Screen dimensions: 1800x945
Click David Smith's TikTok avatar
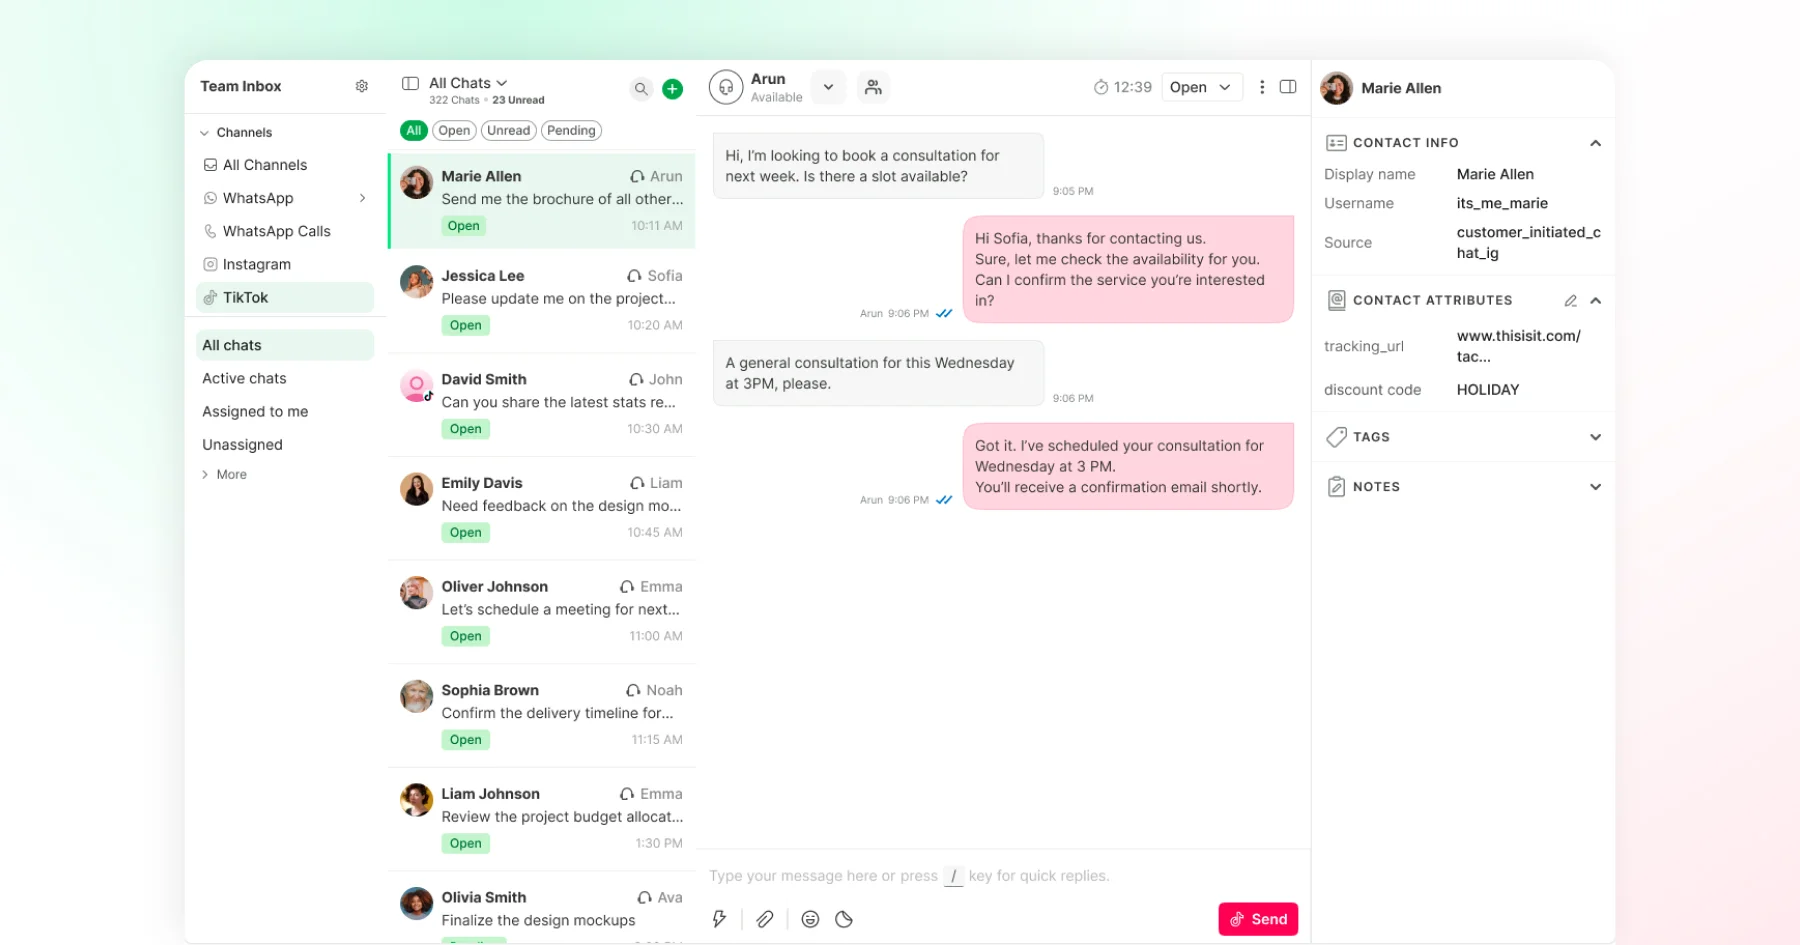click(416, 386)
